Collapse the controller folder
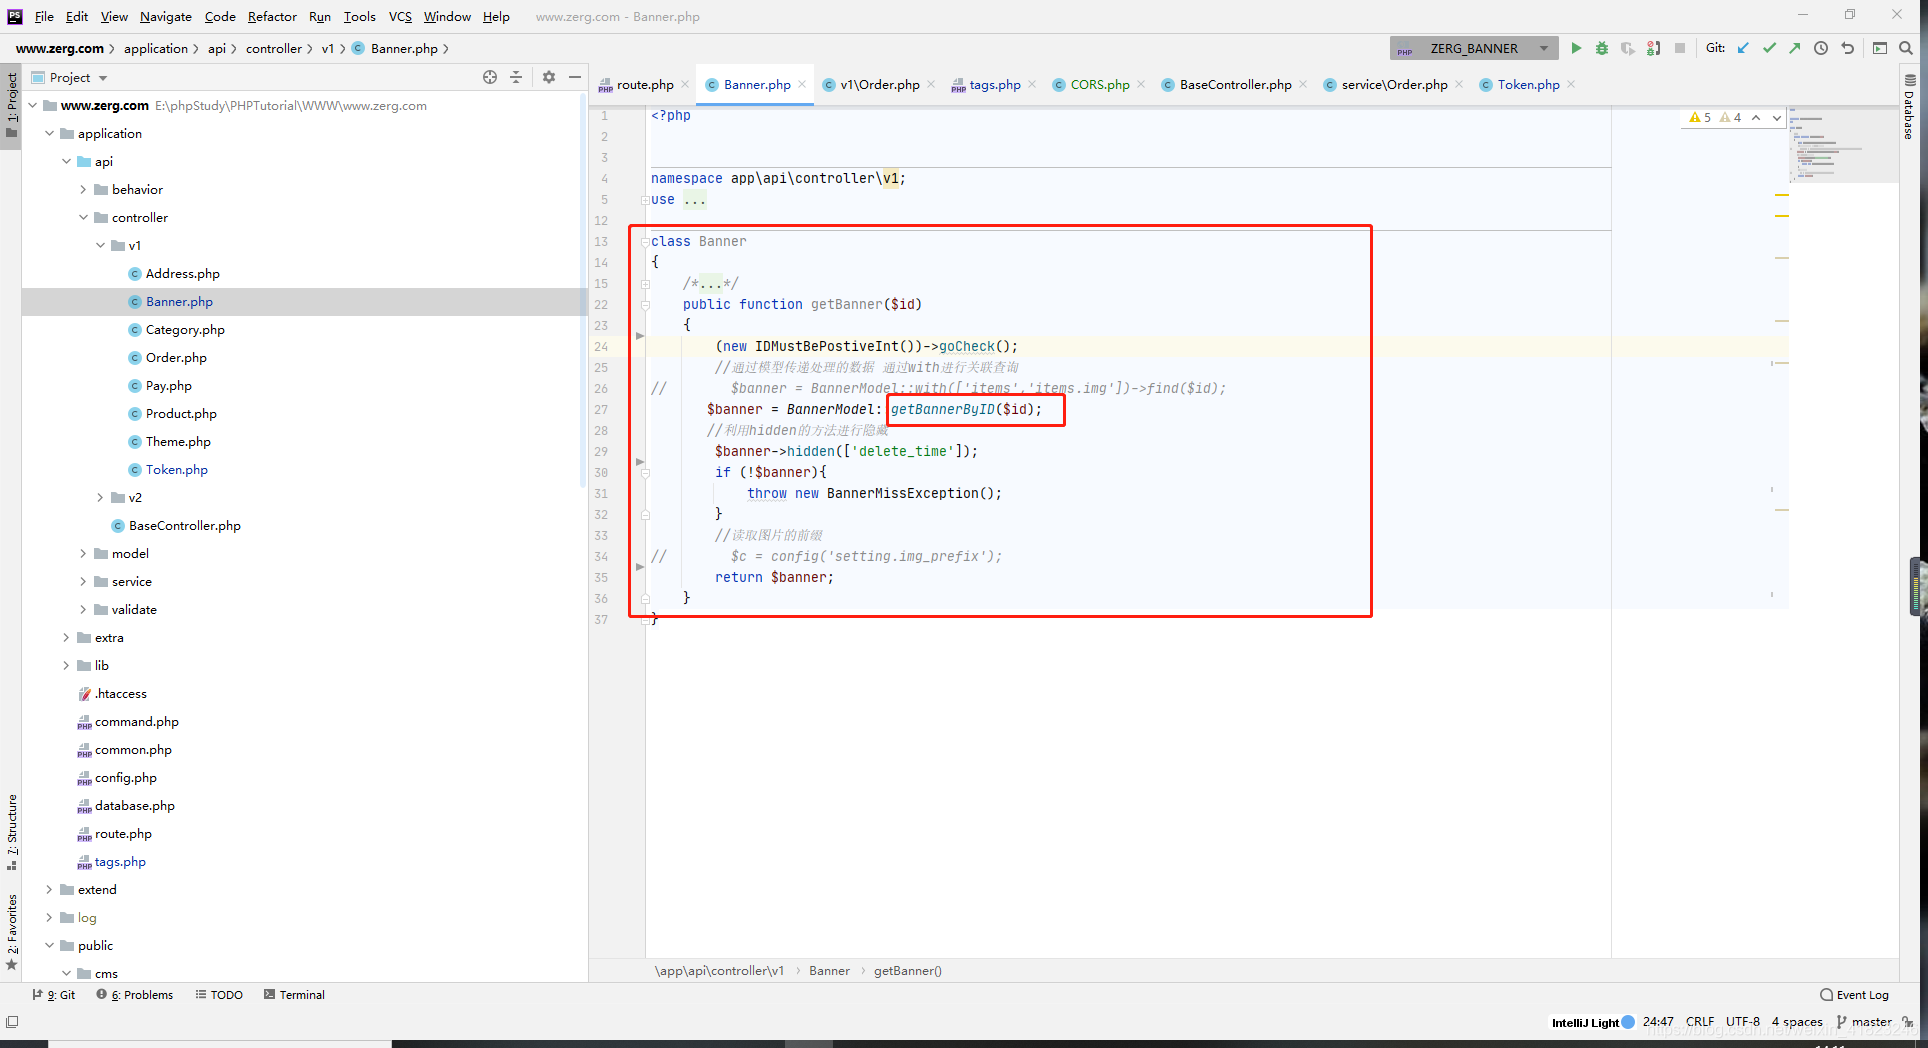This screenshot has height=1048, width=1928. [83, 217]
